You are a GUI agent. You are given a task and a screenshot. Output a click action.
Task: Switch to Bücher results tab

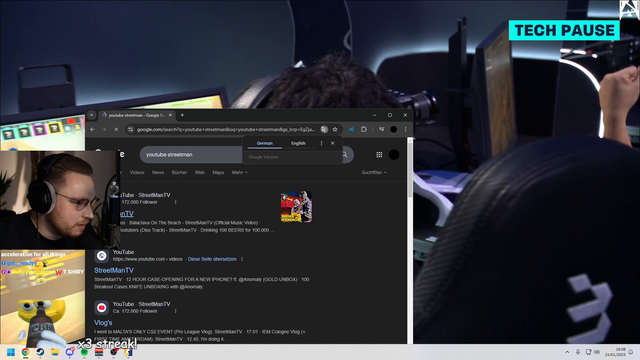pyautogui.click(x=179, y=173)
